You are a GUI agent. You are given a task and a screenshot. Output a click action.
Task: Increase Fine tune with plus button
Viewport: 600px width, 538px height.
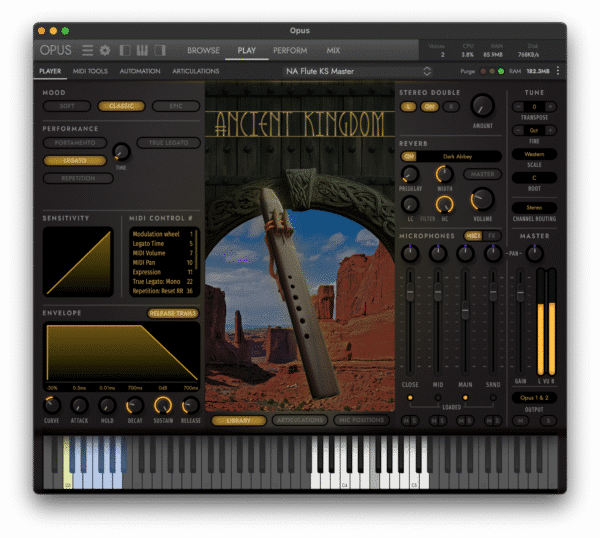(x=550, y=130)
